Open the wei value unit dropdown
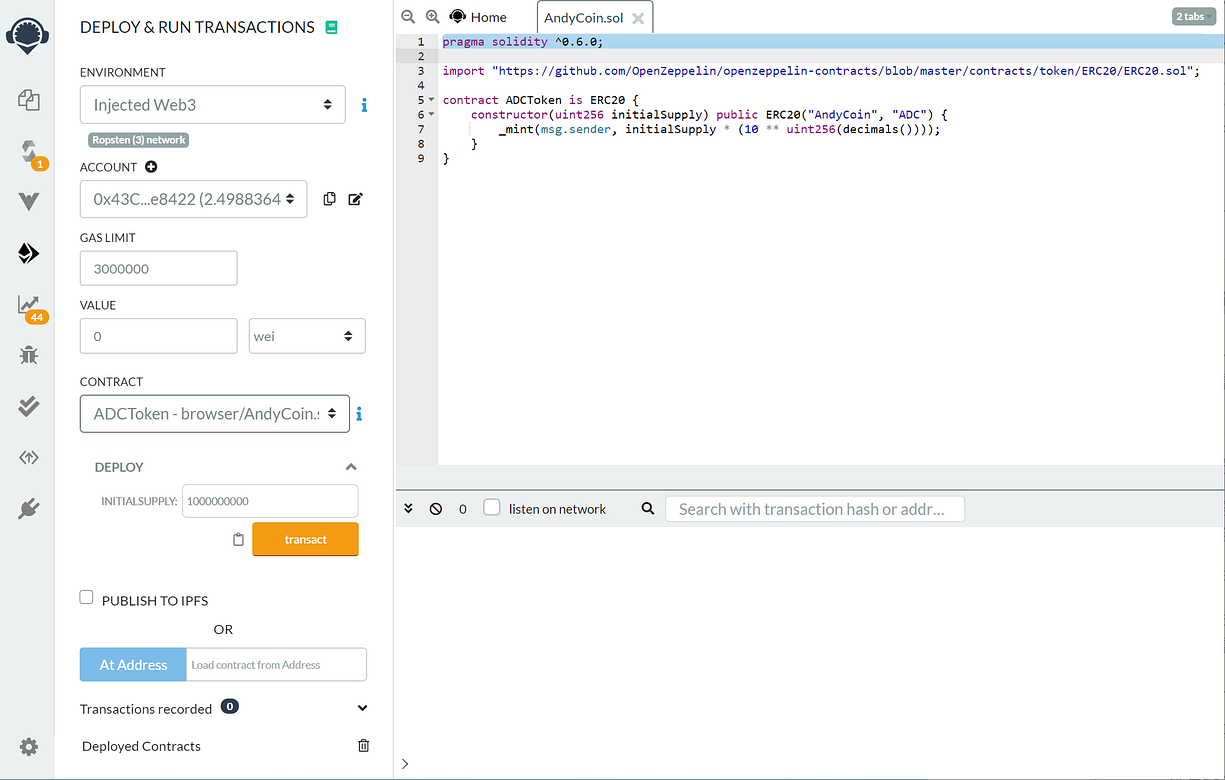Image resolution: width=1225 pixels, height=780 pixels. point(307,336)
